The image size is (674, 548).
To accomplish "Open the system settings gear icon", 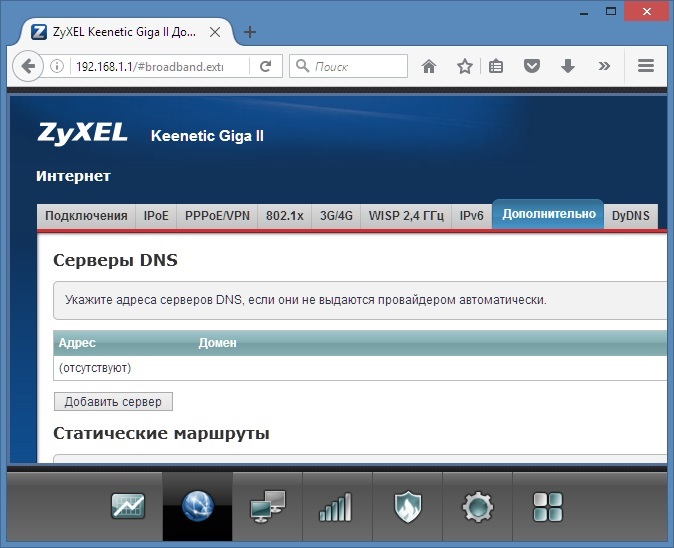I will click(478, 507).
